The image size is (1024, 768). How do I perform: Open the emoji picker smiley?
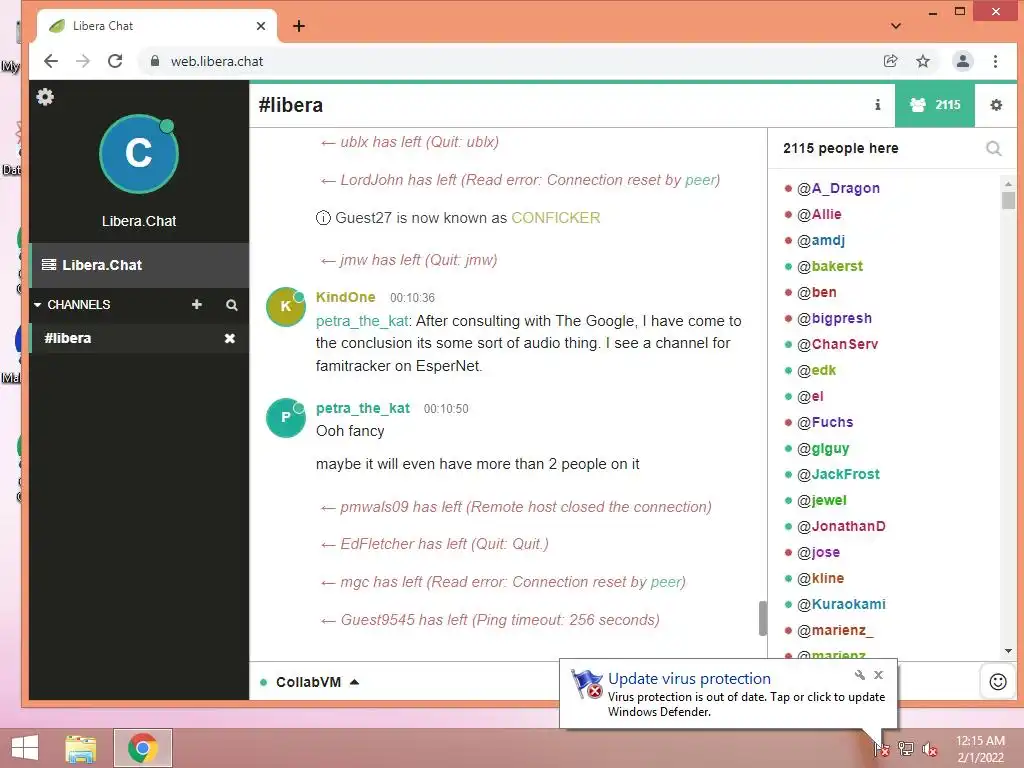(998, 682)
